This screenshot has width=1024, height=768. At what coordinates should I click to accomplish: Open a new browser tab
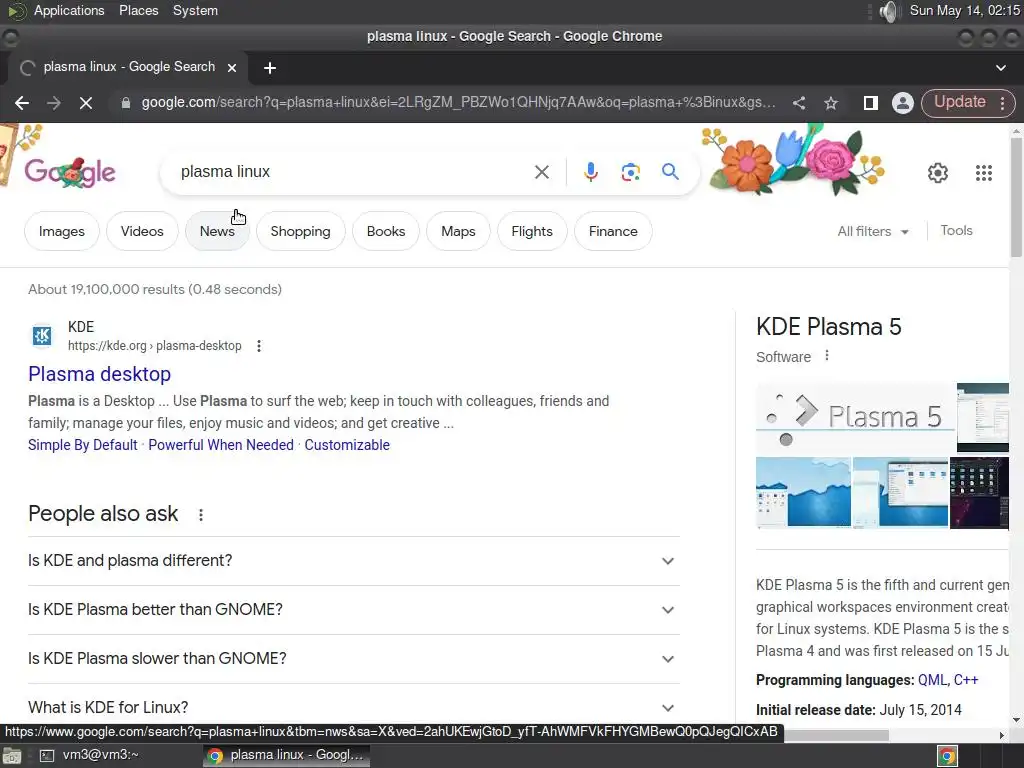tap(269, 68)
